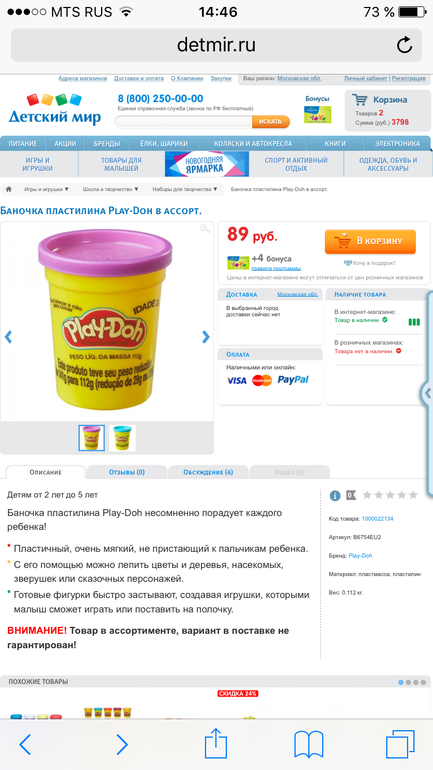
Task: Open Safari bookmarks icon
Action: (x=308, y=745)
